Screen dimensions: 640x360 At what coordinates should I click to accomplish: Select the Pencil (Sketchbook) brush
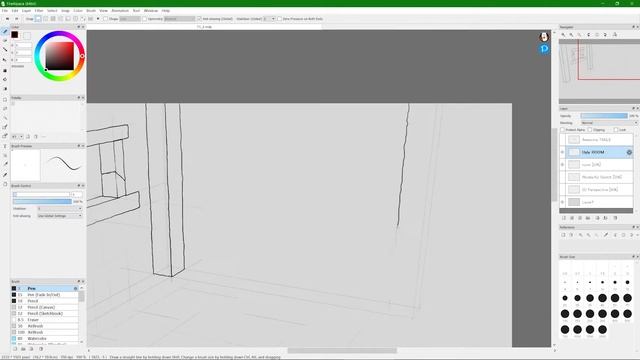44,313
